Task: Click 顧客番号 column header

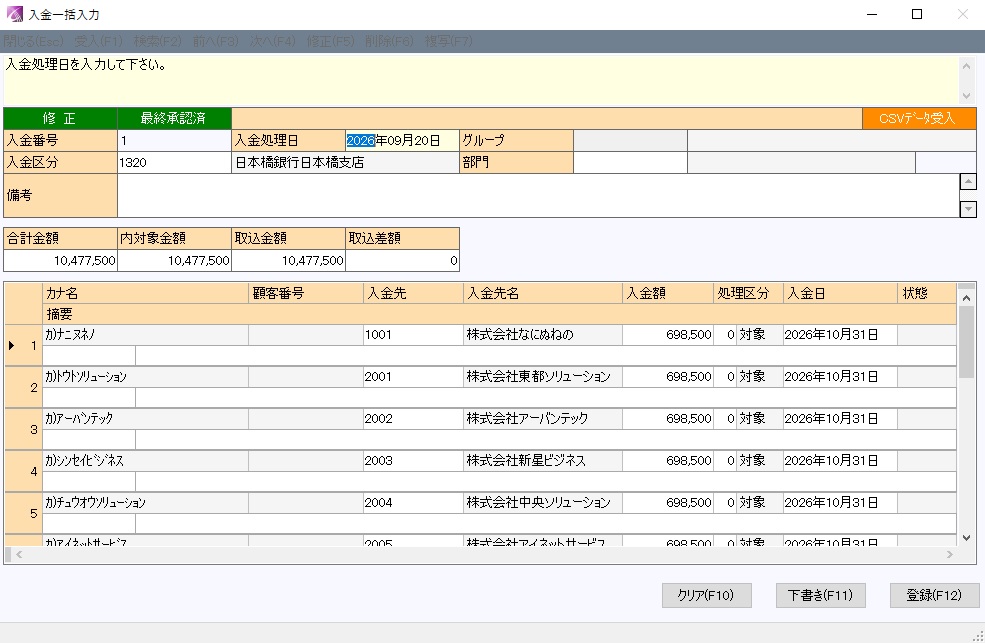Action: click(306, 293)
